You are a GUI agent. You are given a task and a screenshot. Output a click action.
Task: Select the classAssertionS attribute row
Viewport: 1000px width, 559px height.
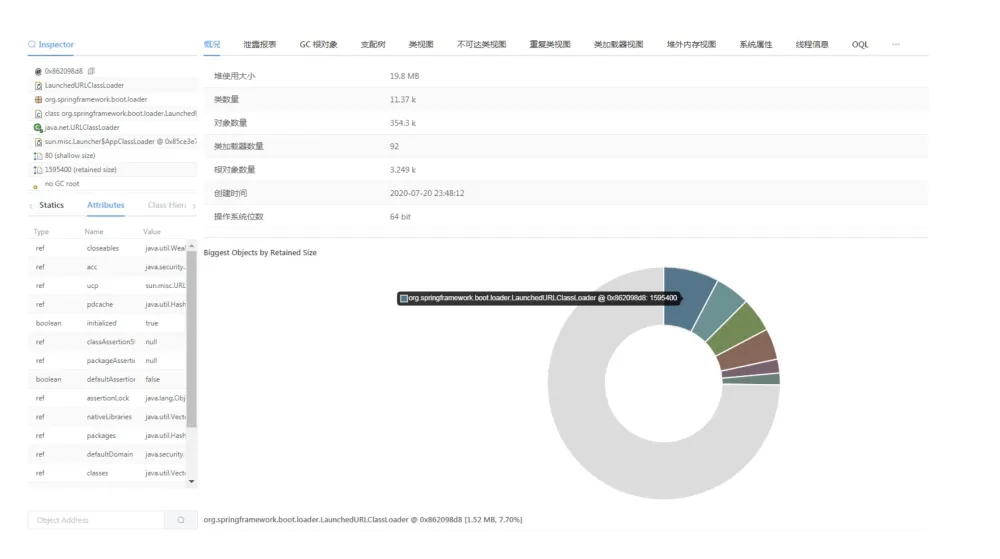click(x=107, y=342)
